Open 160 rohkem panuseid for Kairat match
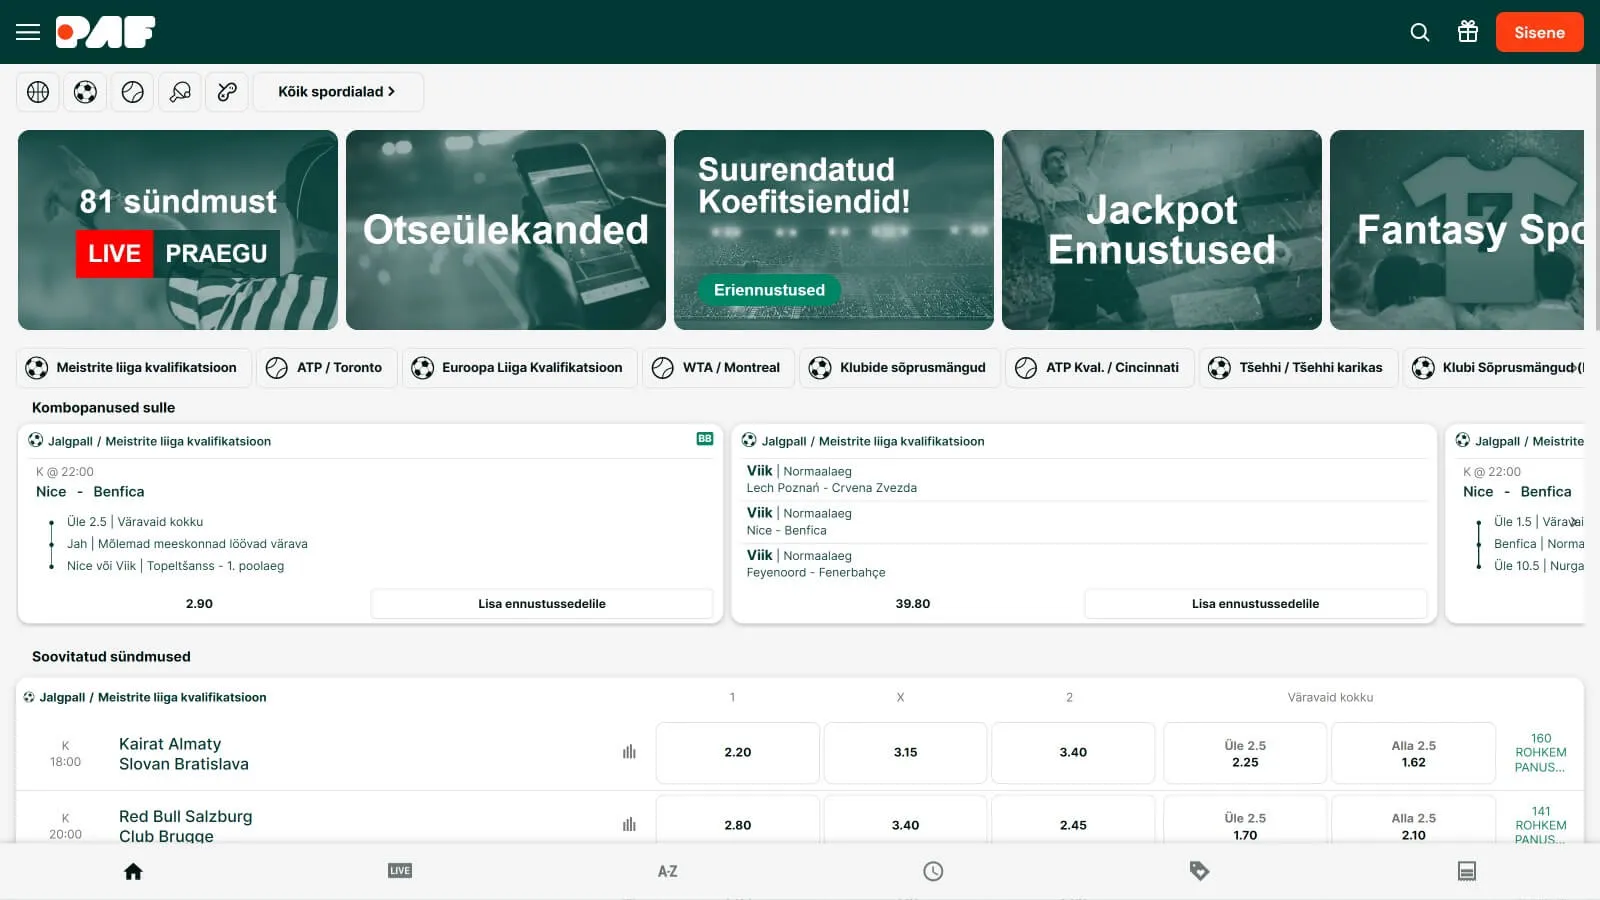The width and height of the screenshot is (1600, 900). (1541, 753)
